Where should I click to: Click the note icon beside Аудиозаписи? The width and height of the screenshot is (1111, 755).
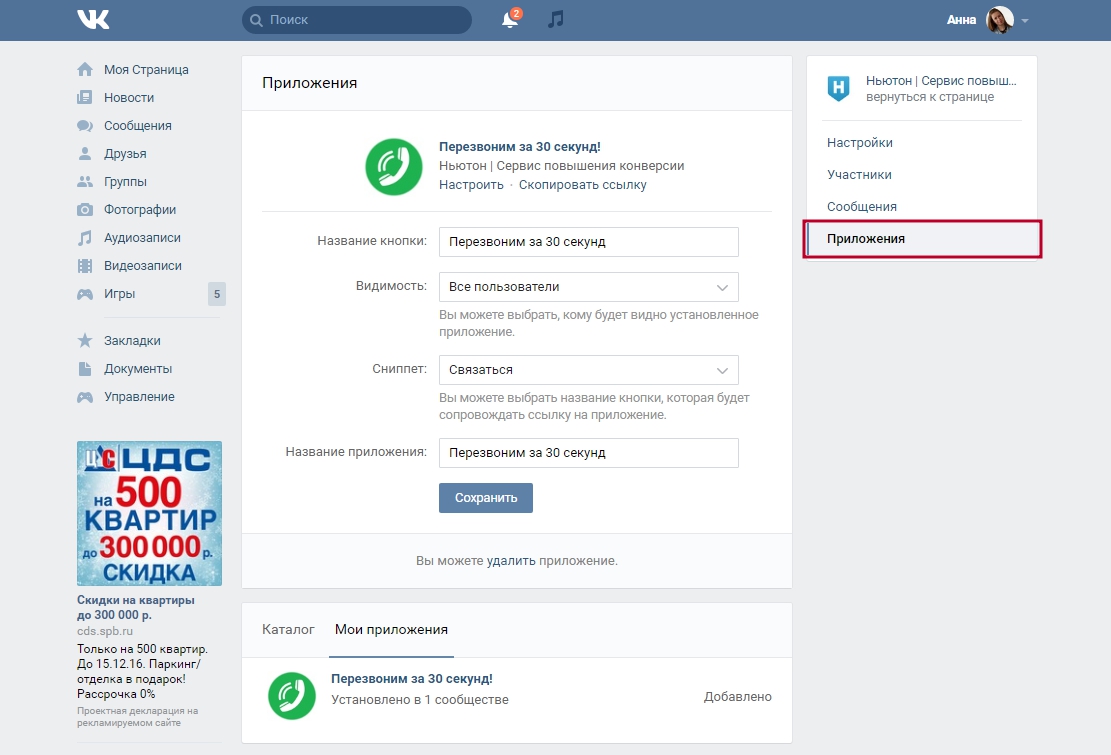[x=85, y=238]
